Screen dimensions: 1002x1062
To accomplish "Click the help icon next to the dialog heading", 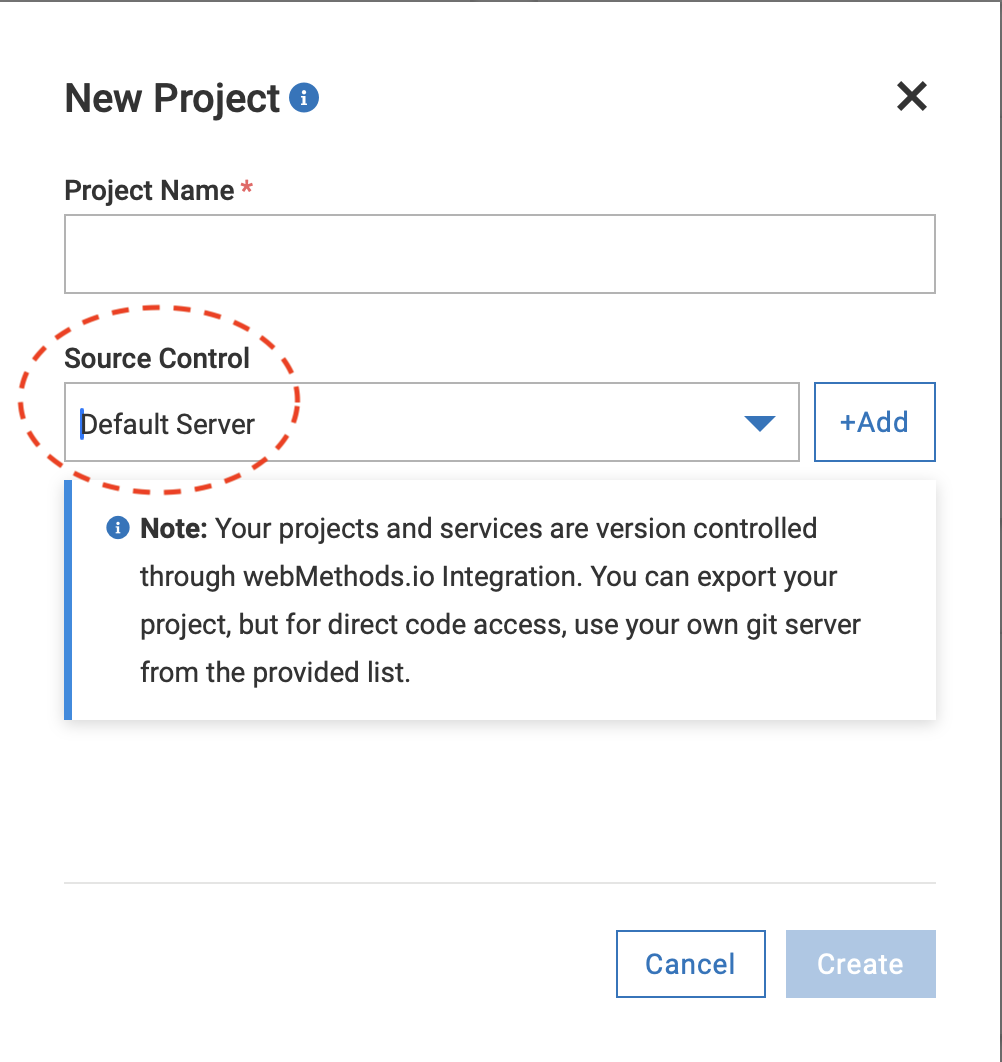I will point(303,97).
